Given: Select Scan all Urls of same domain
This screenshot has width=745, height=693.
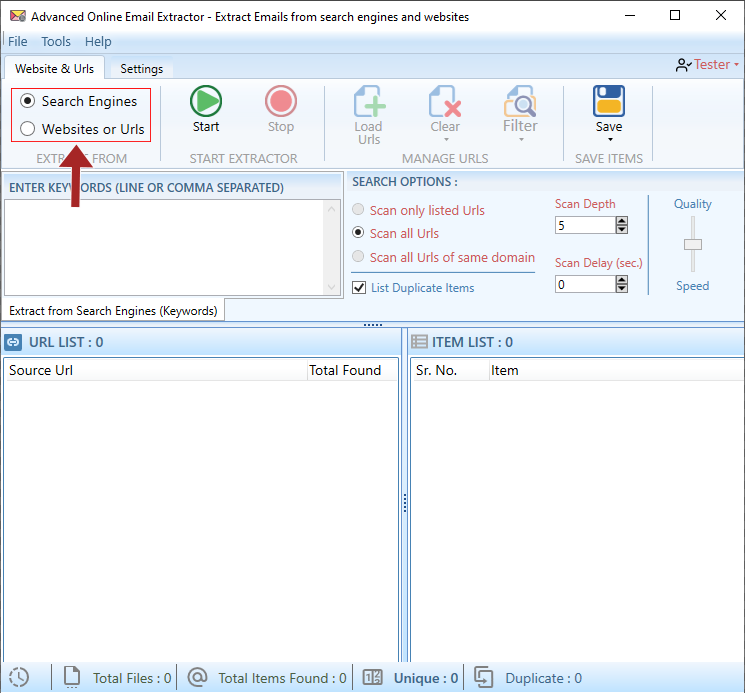Looking at the screenshot, I should point(358,256).
